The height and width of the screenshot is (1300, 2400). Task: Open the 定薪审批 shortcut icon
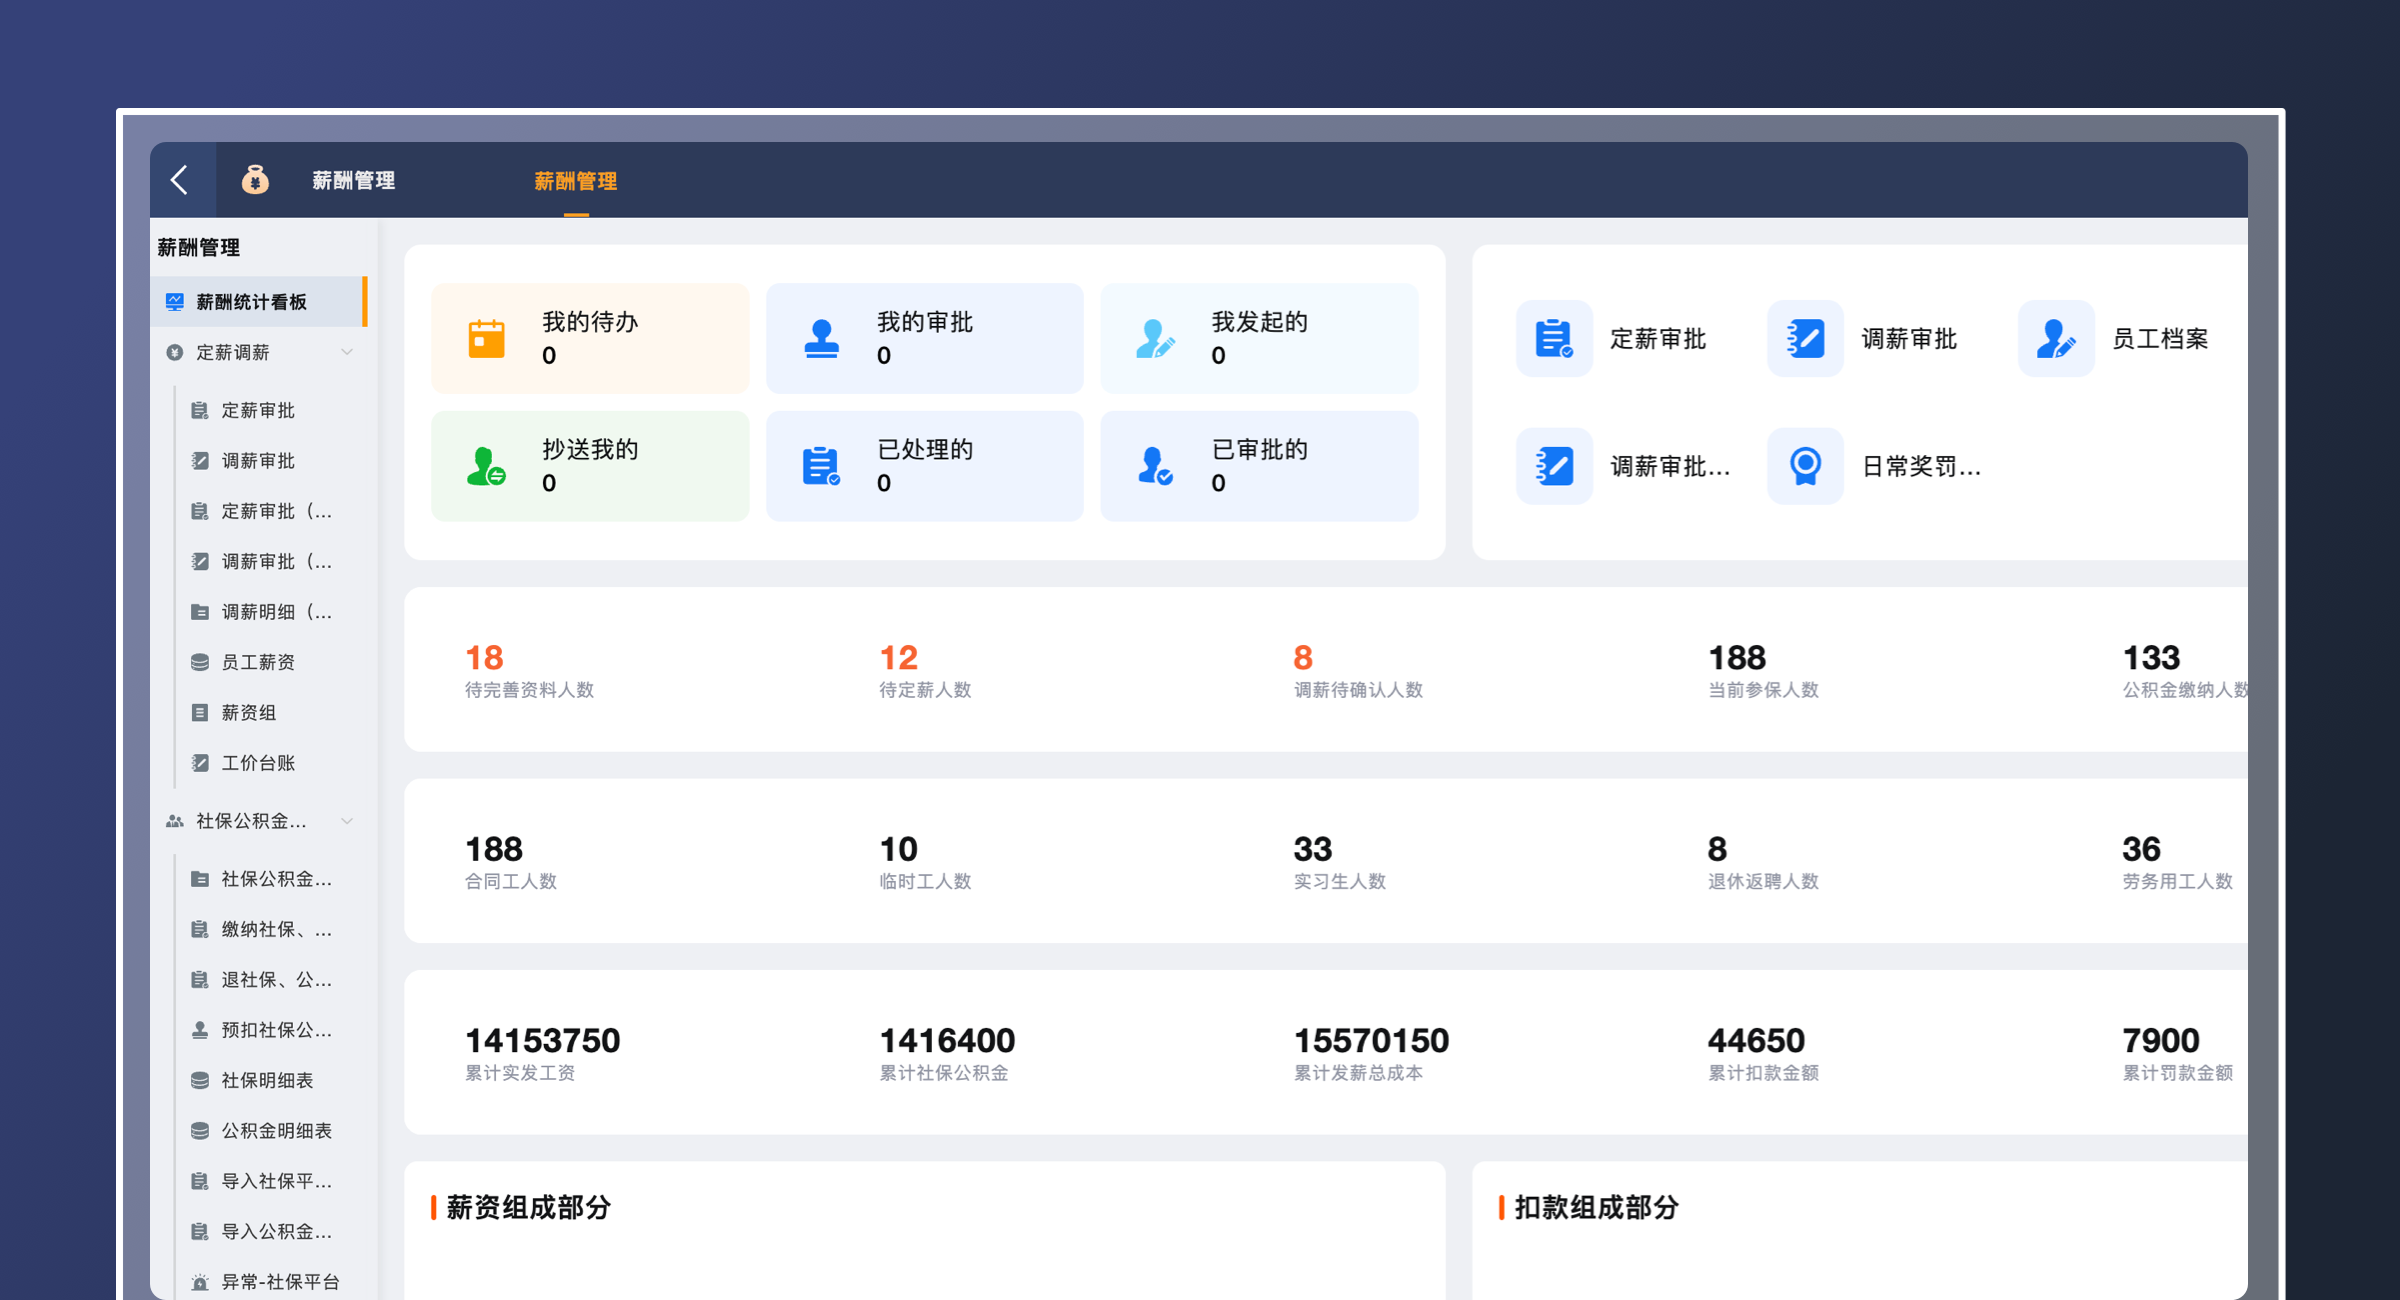[1553, 339]
